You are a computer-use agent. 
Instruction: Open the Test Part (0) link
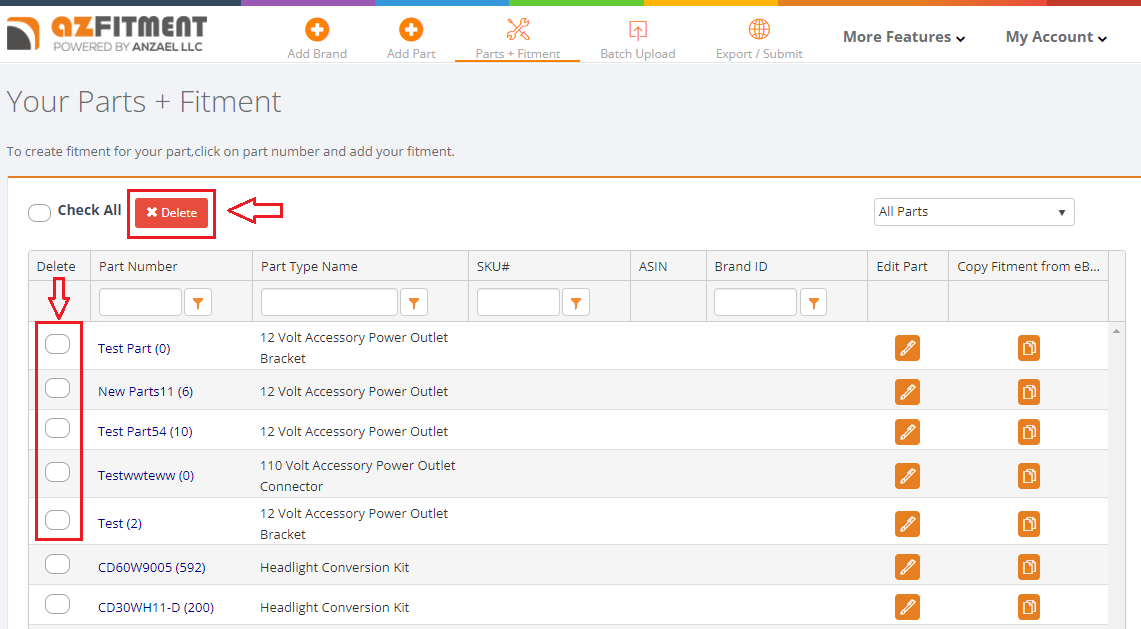(x=134, y=349)
